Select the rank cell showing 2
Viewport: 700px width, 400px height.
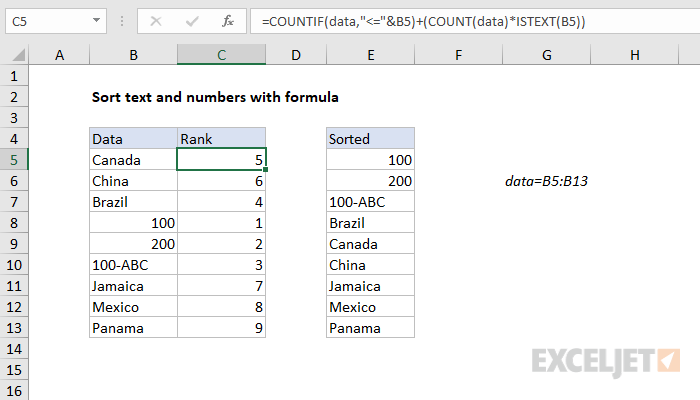[x=221, y=244]
